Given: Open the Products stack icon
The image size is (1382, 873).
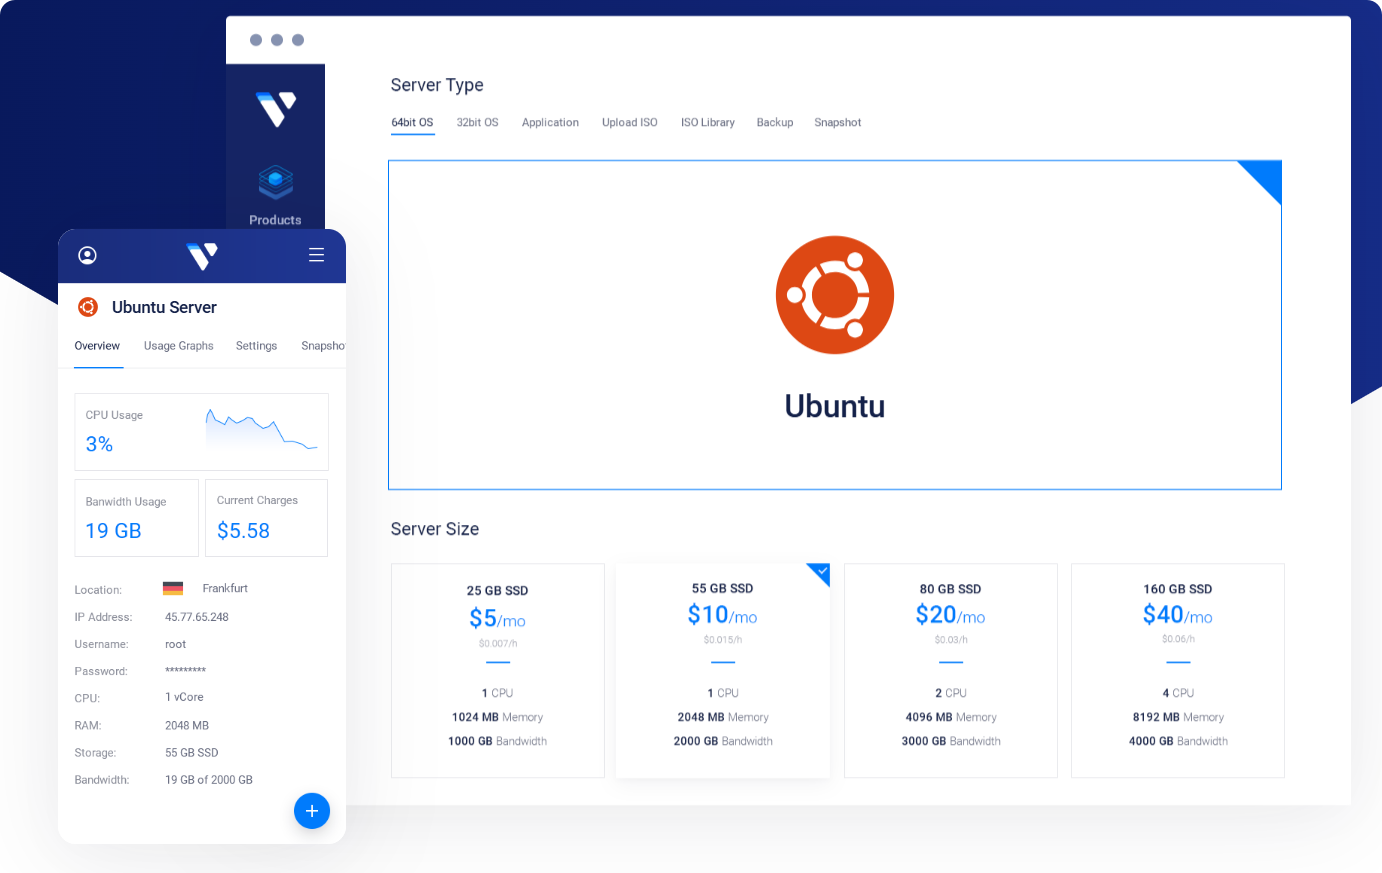Looking at the screenshot, I should tap(275, 182).
